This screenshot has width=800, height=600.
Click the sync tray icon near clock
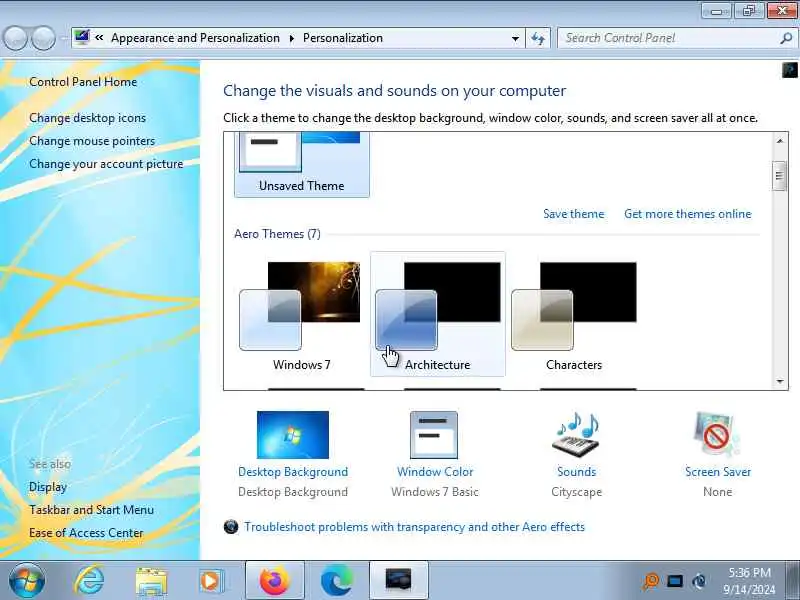point(699,581)
